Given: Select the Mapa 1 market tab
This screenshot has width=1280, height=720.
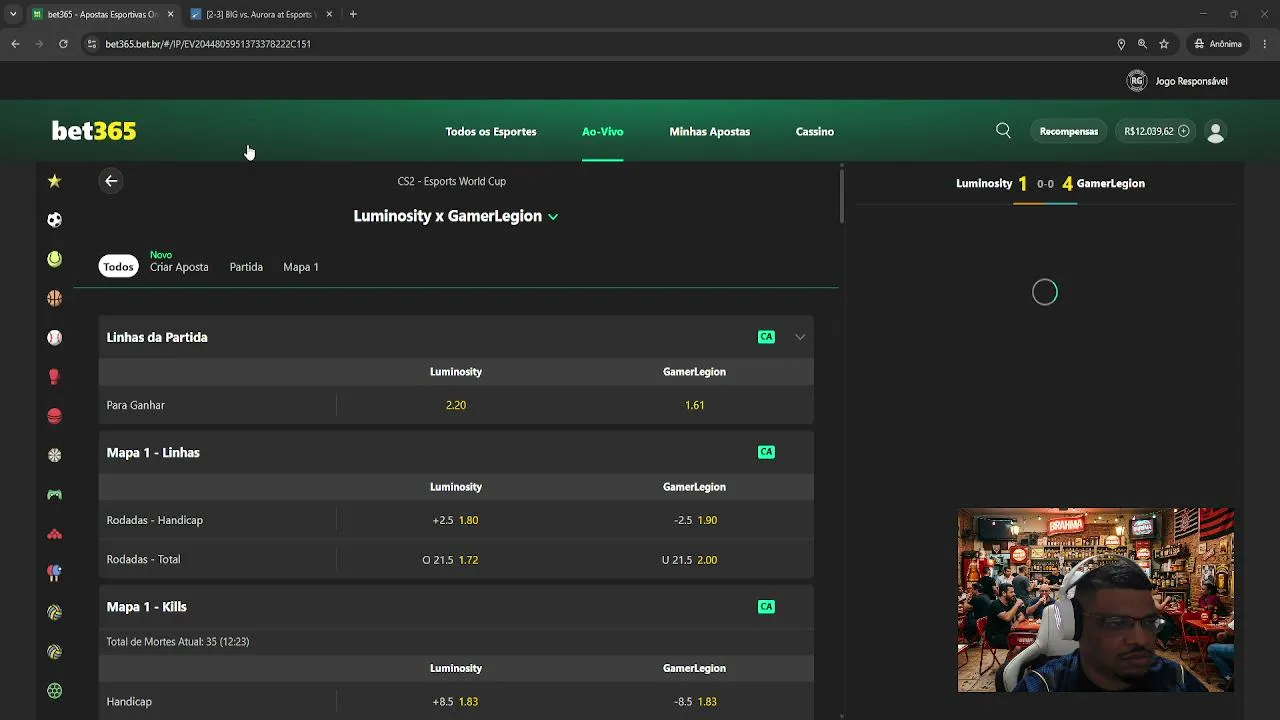Looking at the screenshot, I should pyautogui.click(x=301, y=267).
